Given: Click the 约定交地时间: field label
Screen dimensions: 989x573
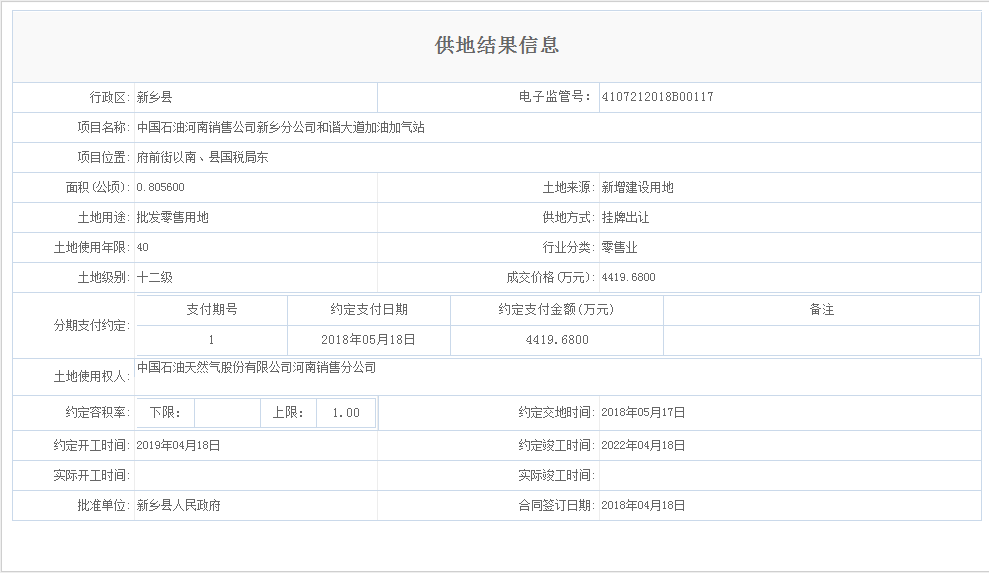Looking at the screenshot, I should point(557,413).
